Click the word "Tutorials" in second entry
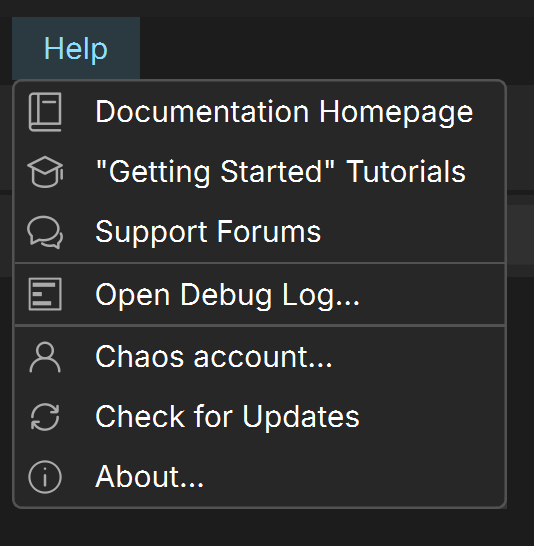This screenshot has height=546, width=534. coord(406,172)
